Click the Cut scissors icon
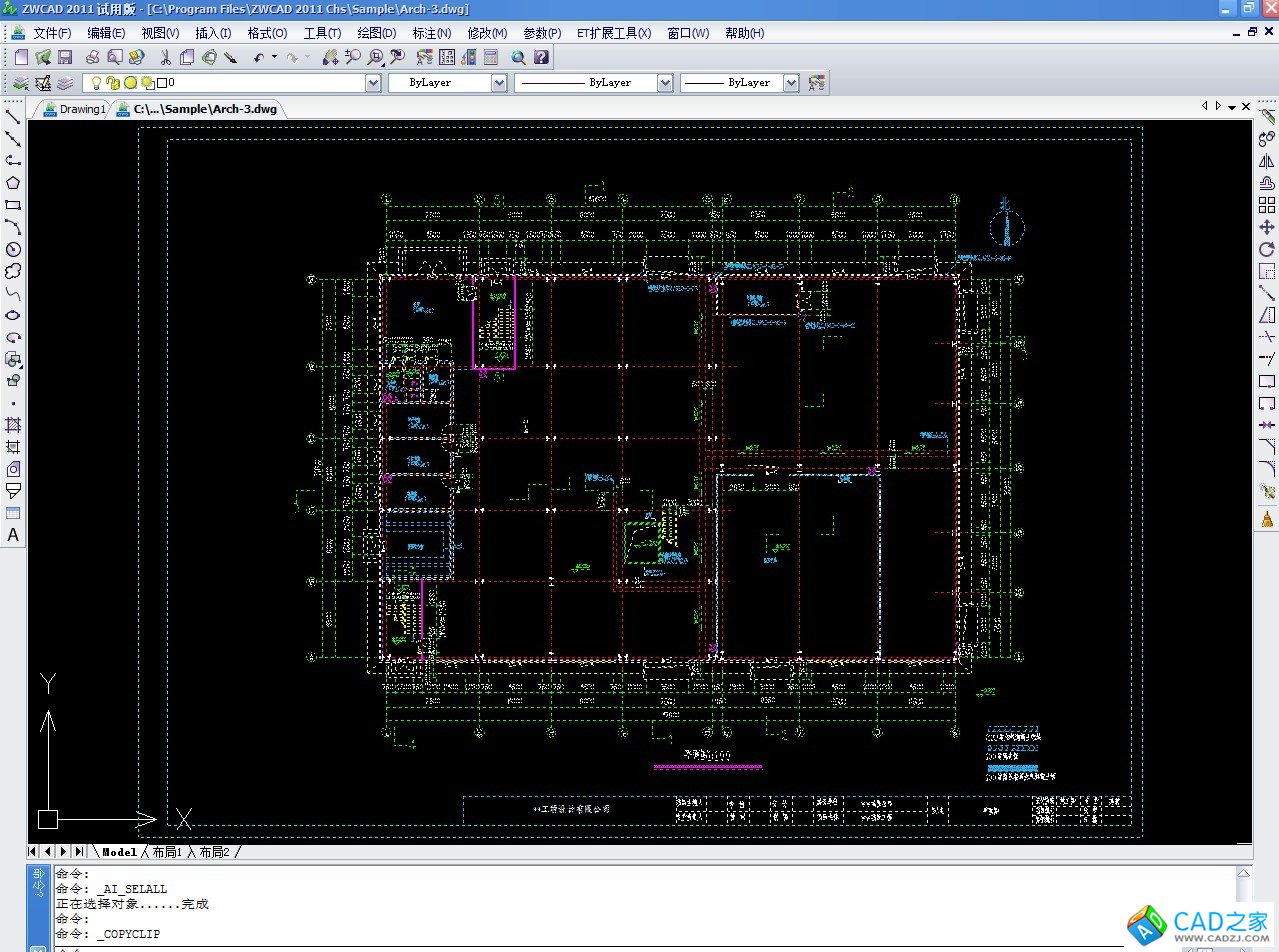 165,57
